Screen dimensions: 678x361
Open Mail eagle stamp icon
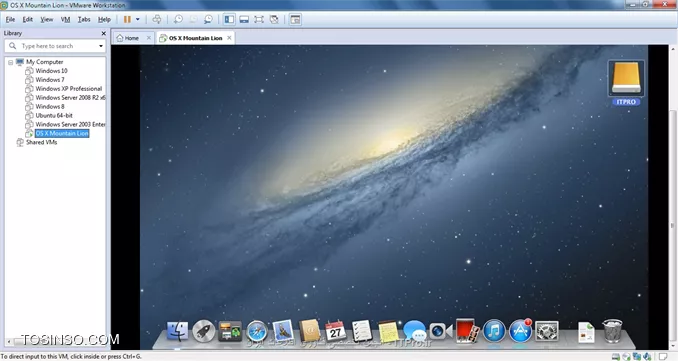pos(283,331)
